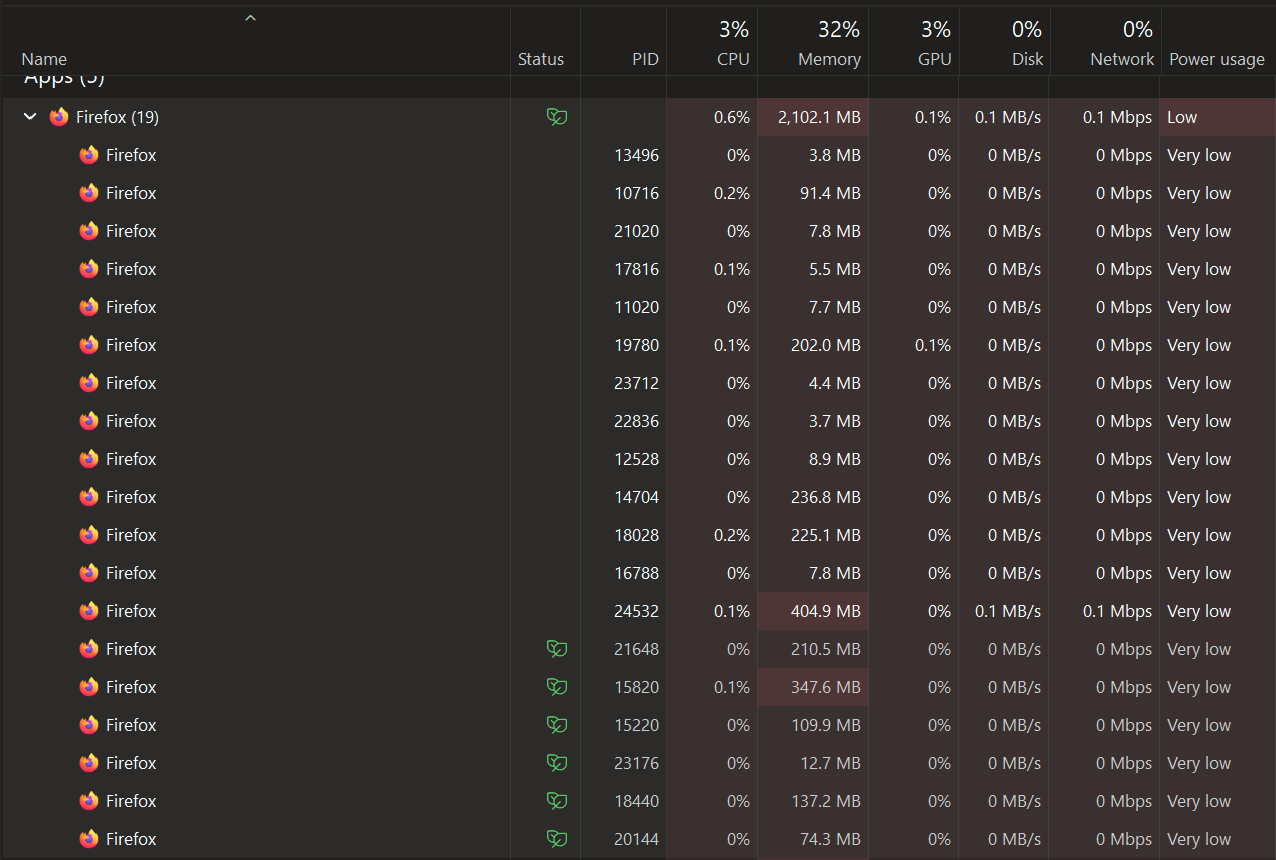The width and height of the screenshot is (1276, 860).
Task: Click the efficiency mode leaf for PID 20144
Action: [x=557, y=839]
